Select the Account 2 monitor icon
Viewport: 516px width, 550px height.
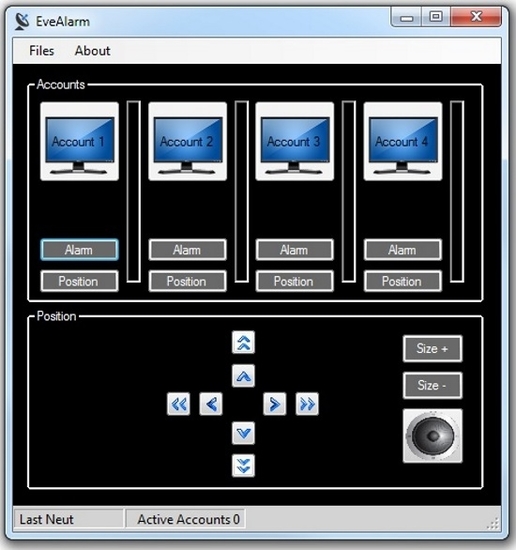187,141
